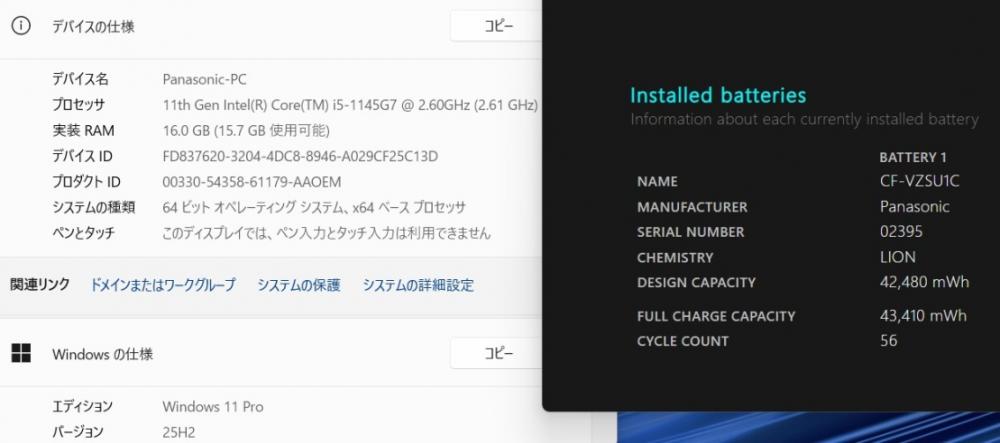Click the プロセッサ label
Screen dimensions: 1000x443
78,105
